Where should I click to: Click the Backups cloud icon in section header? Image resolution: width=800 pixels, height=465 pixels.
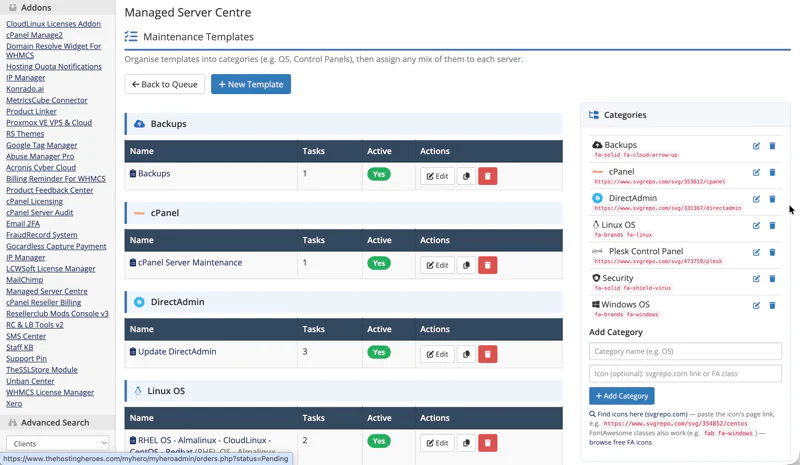[x=139, y=124]
